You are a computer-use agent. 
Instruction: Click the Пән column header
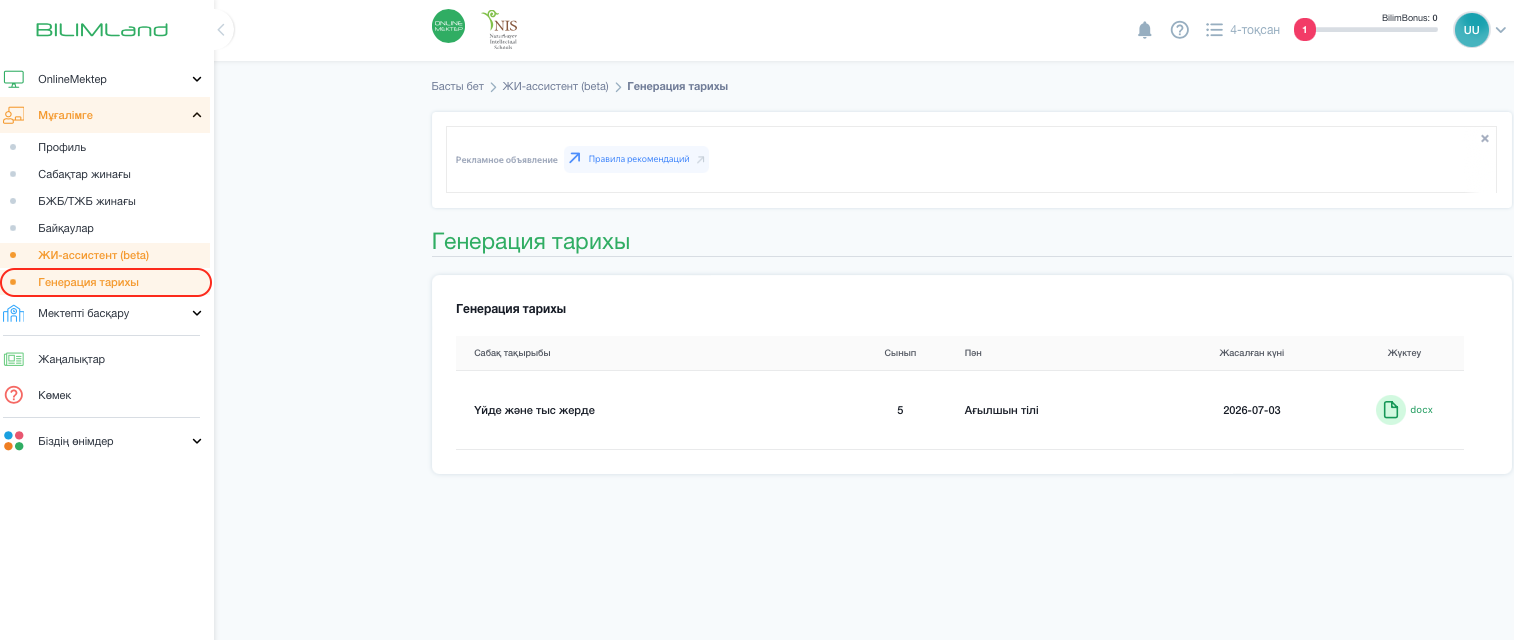973,353
